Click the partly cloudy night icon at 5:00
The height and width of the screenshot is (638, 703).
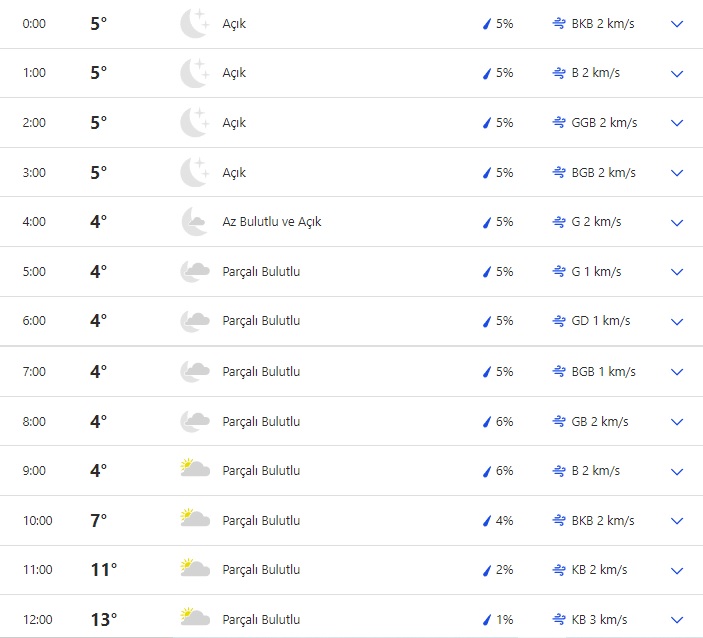coord(194,272)
